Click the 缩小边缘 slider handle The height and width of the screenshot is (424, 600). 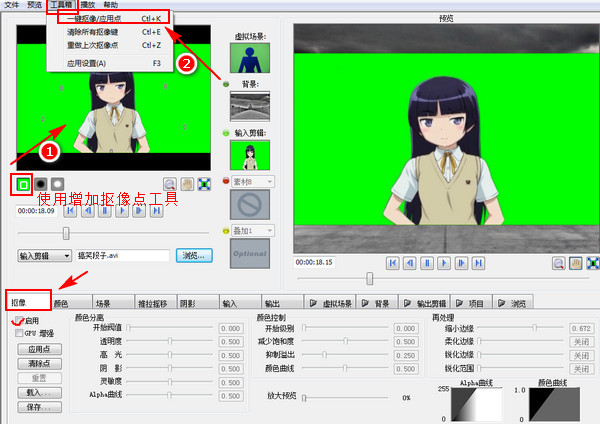pyautogui.click(x=535, y=328)
